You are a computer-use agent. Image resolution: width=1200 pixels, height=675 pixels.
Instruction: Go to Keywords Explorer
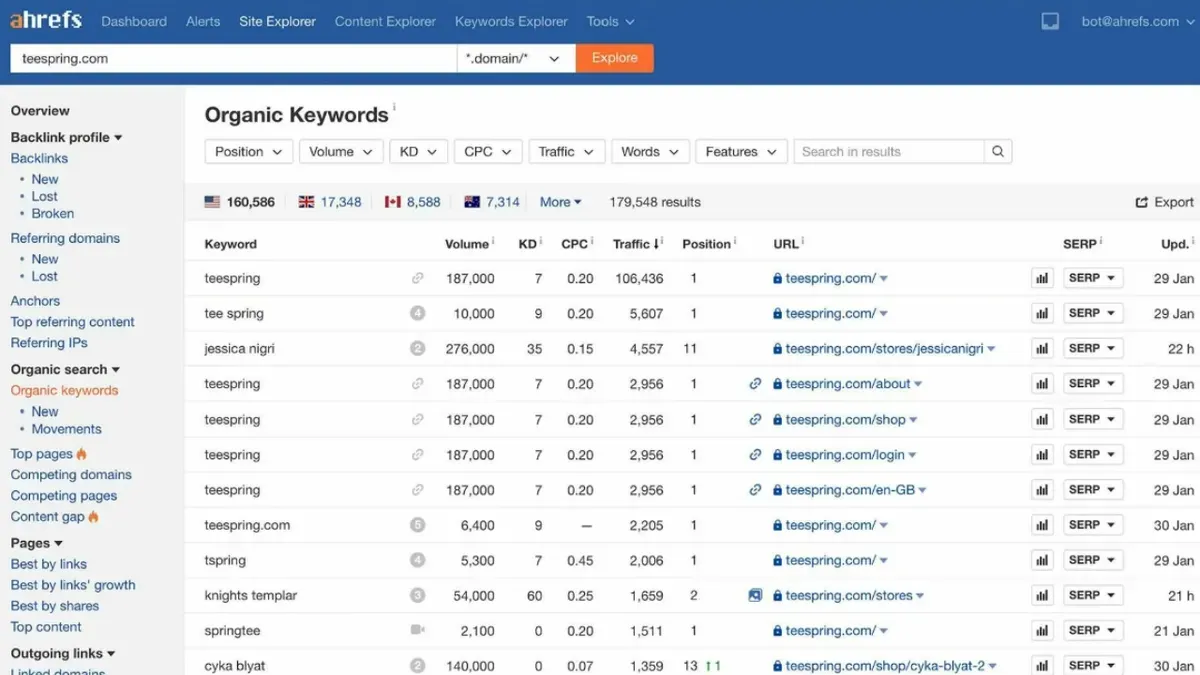[511, 21]
